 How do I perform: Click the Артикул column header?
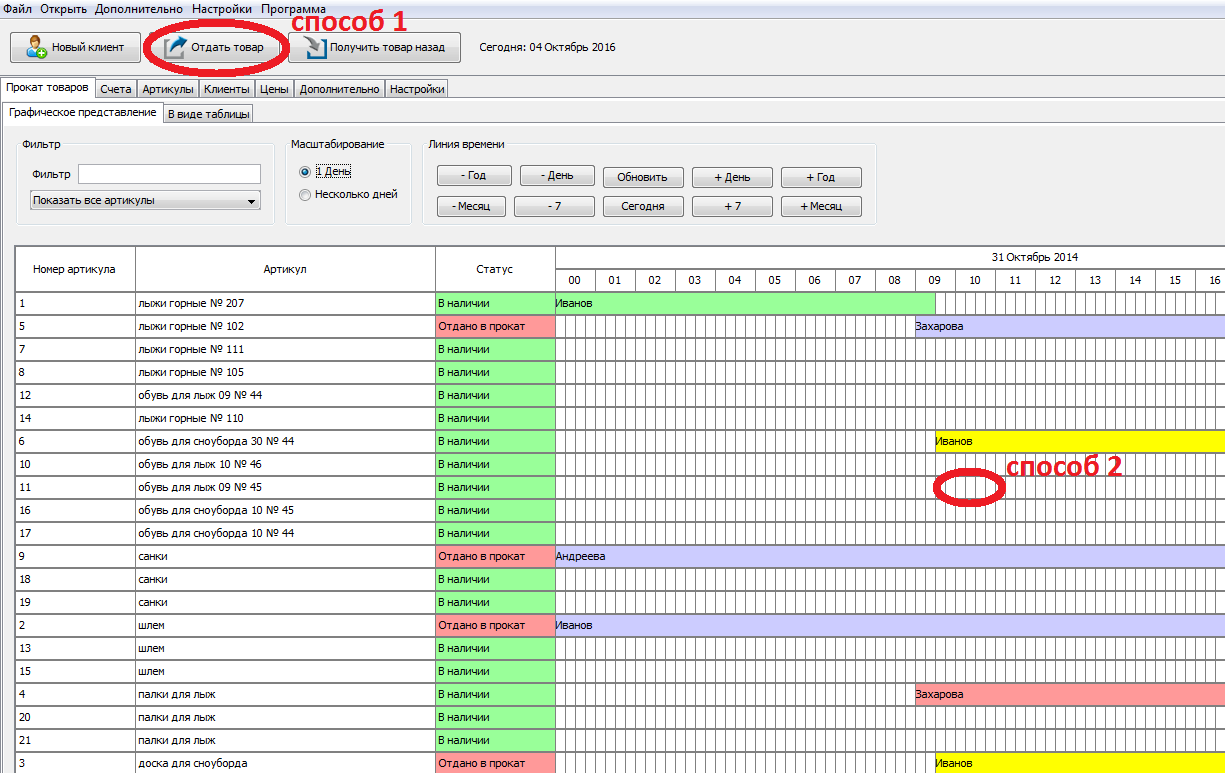coord(285,269)
